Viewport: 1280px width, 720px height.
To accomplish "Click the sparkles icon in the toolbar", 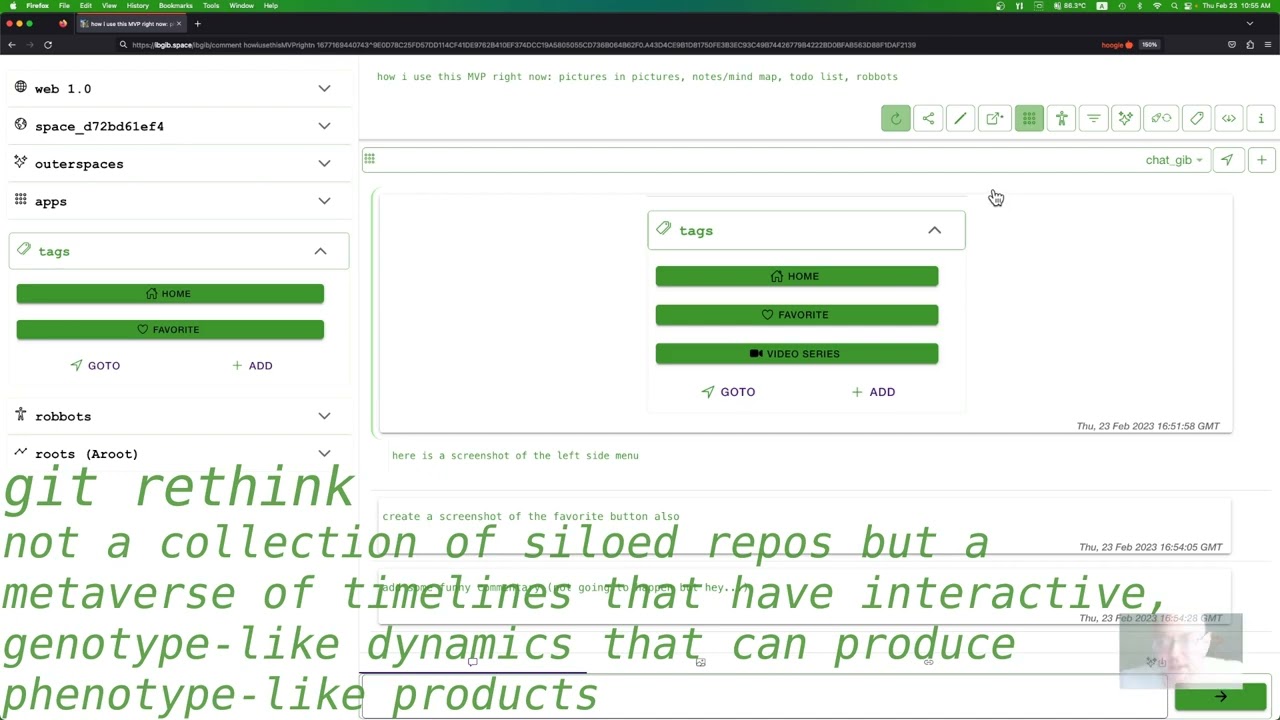I will [1126, 119].
